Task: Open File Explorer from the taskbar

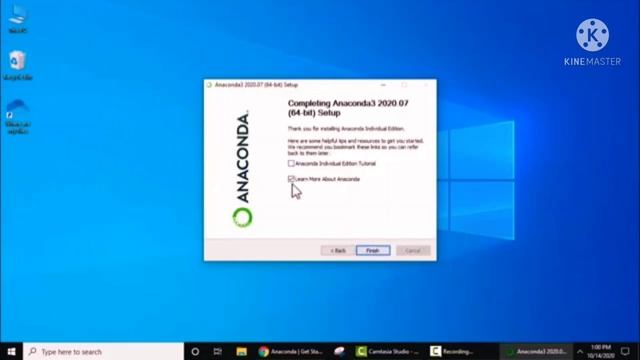Action: [241, 351]
